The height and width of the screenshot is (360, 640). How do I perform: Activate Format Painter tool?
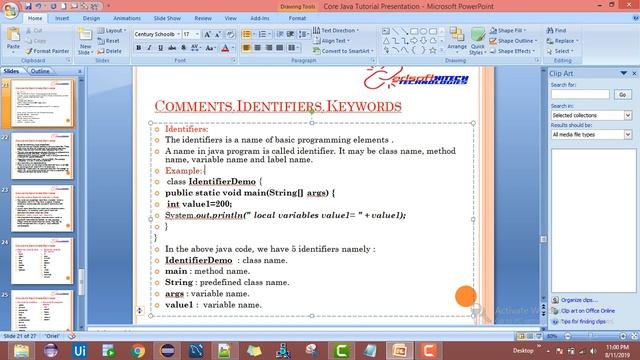(47, 51)
